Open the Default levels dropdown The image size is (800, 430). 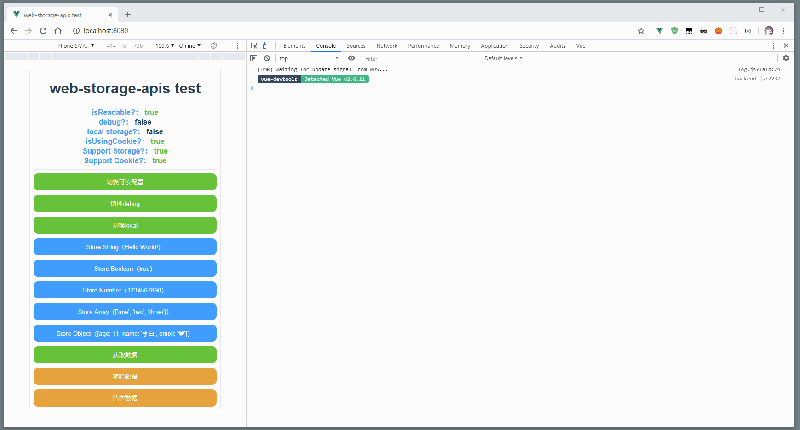(504, 58)
